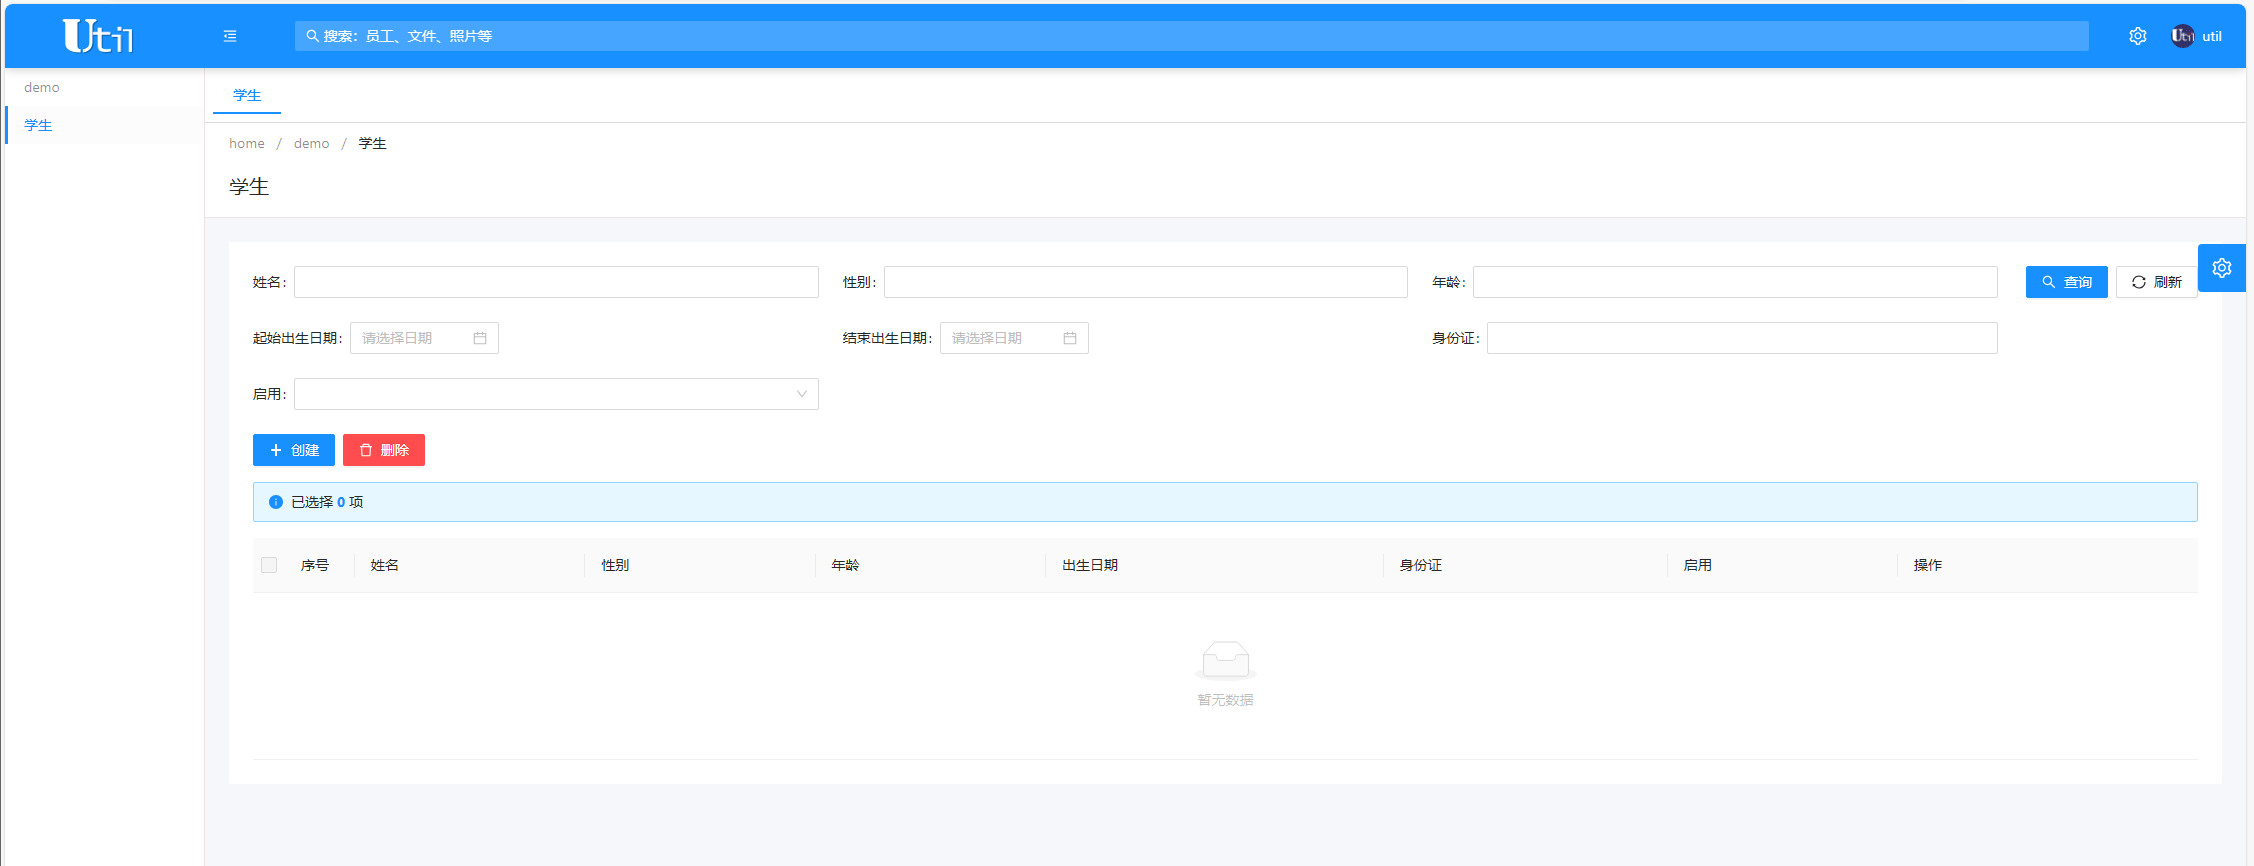
Task: Toggle the sidebar collapse menu icon
Action: (230, 36)
